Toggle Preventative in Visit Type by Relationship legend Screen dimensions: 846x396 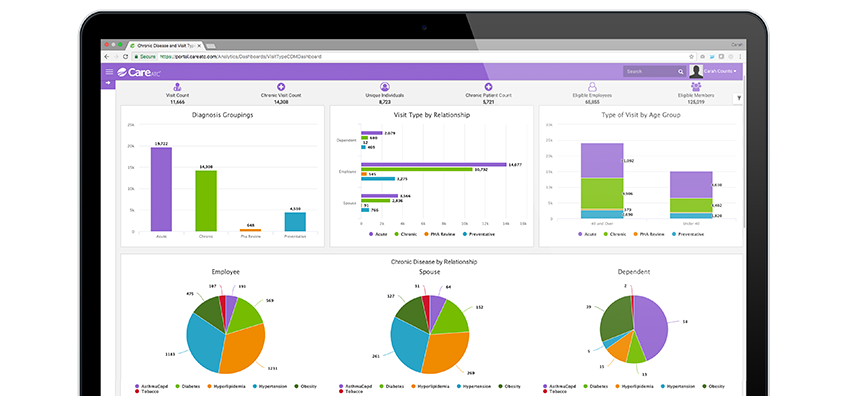point(479,234)
